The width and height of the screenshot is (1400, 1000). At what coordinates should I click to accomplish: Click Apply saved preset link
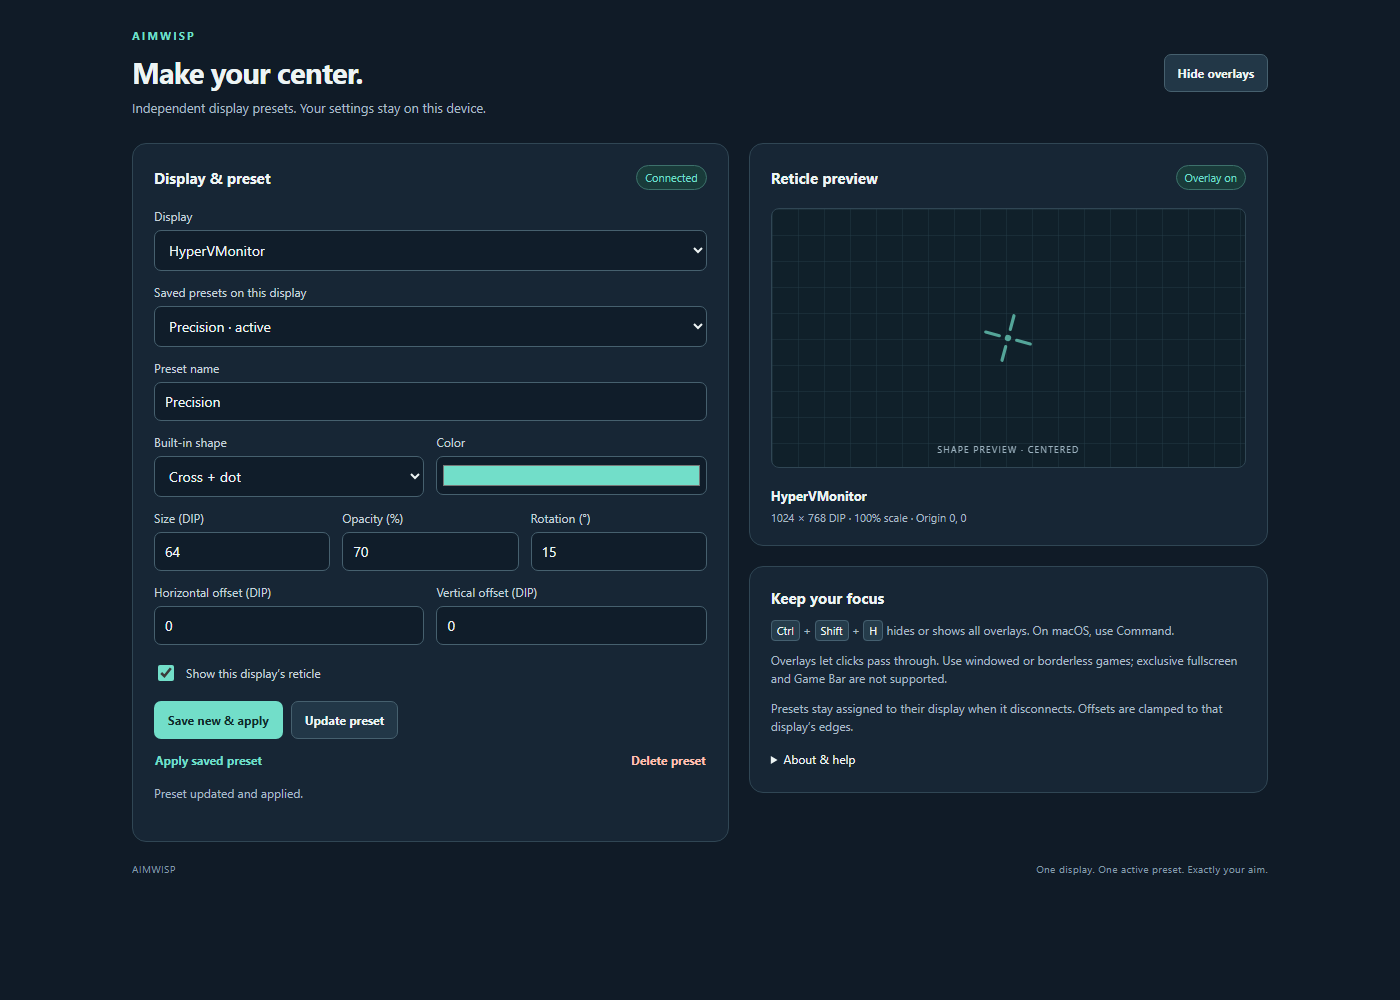coord(208,761)
